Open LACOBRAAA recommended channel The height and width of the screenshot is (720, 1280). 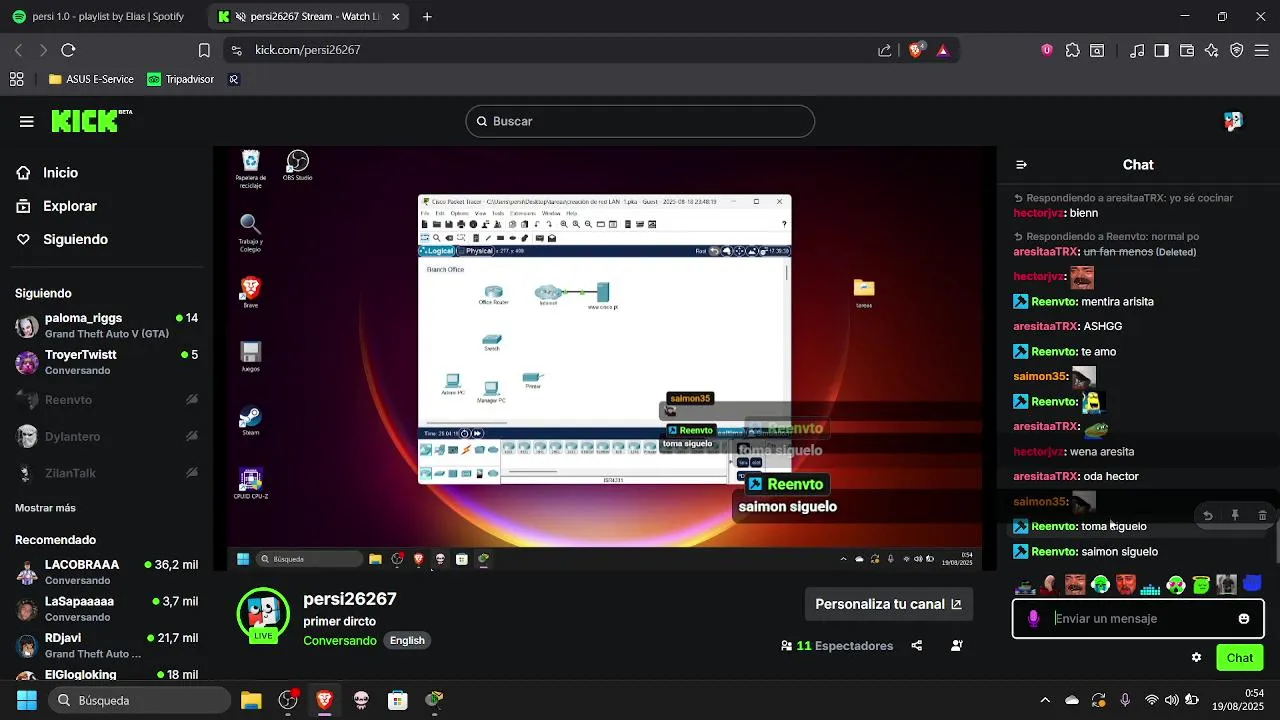click(106, 572)
